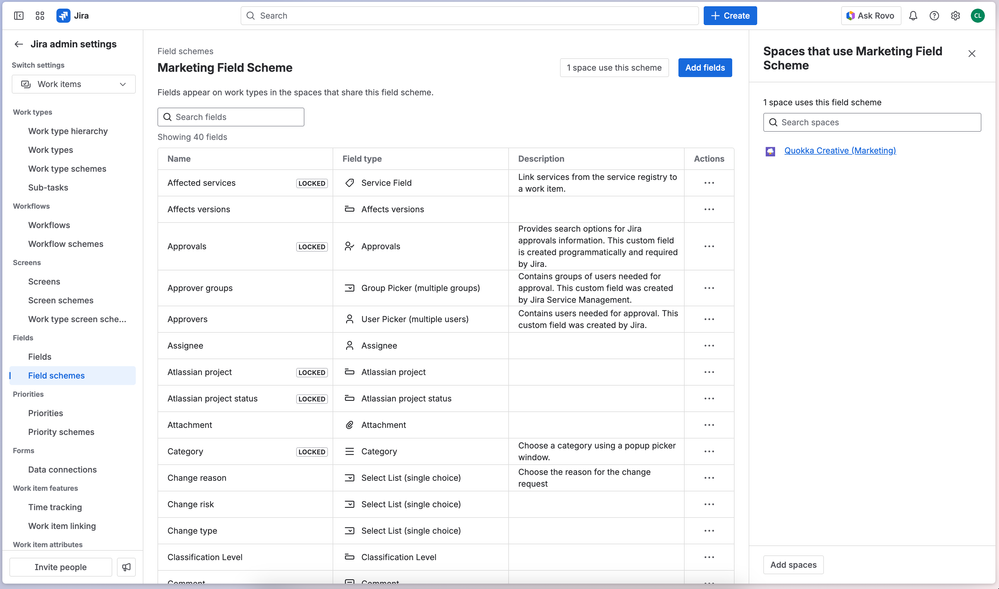Viewport: 999px width, 589px height.
Task: Collapse the sidebar using top-left icon
Action: coord(18,16)
